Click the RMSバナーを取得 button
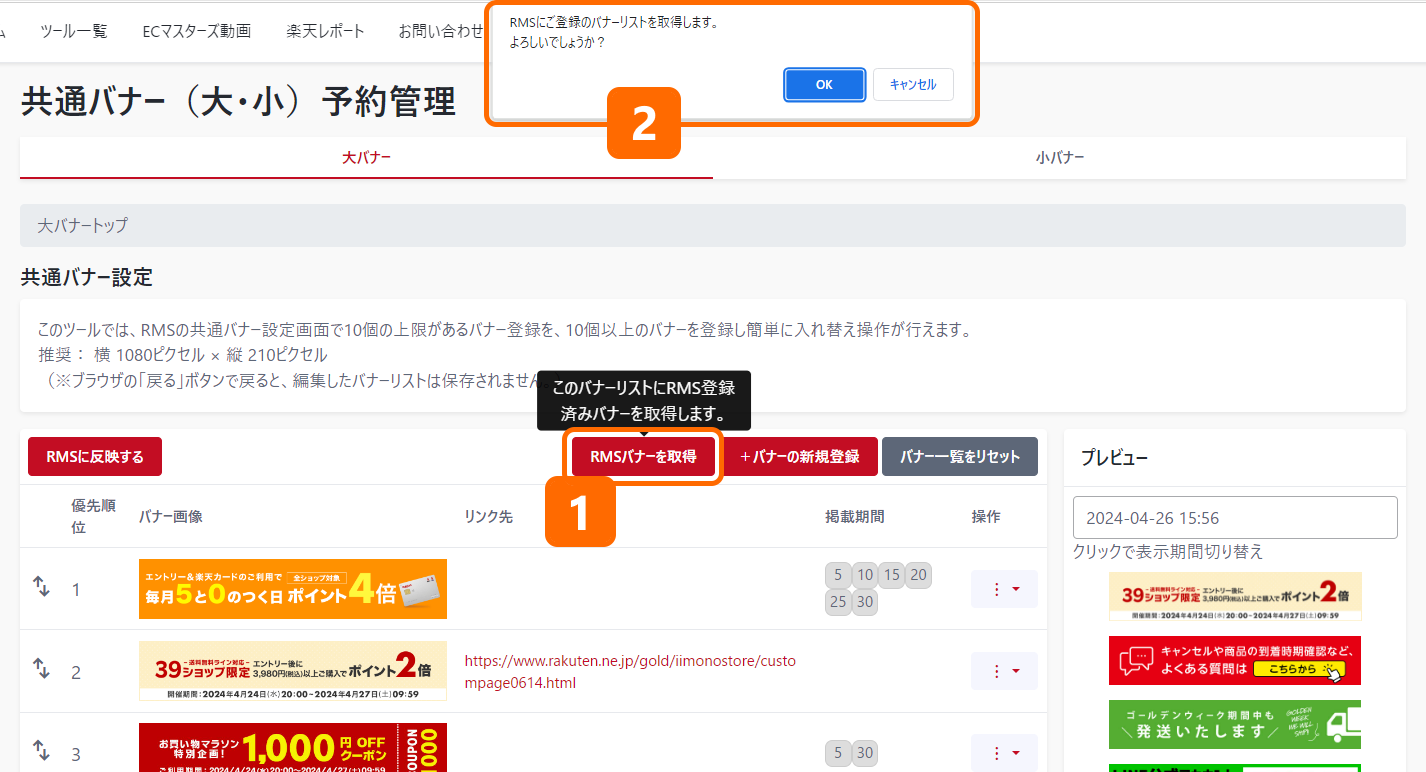 (x=643, y=457)
